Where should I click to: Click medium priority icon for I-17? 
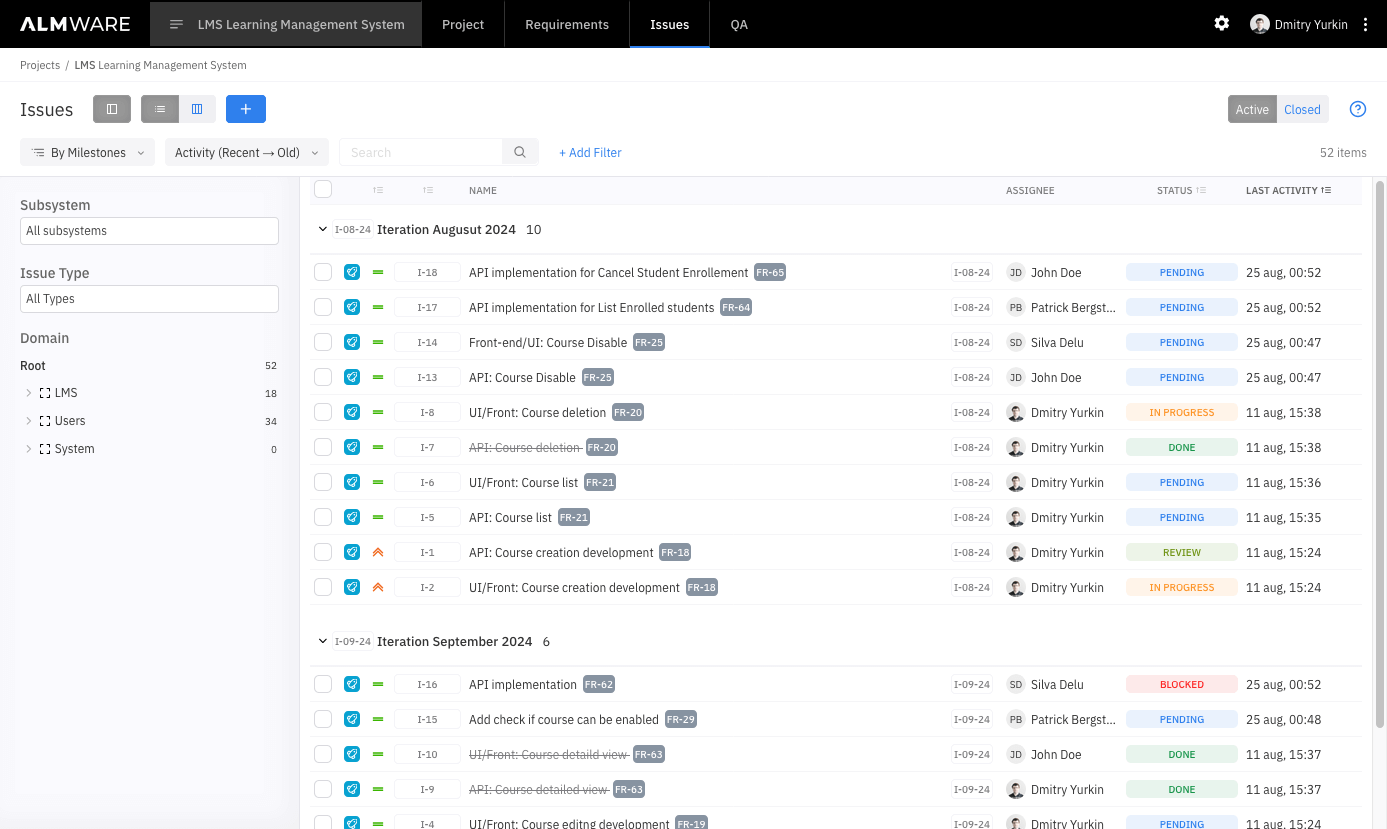coord(378,307)
